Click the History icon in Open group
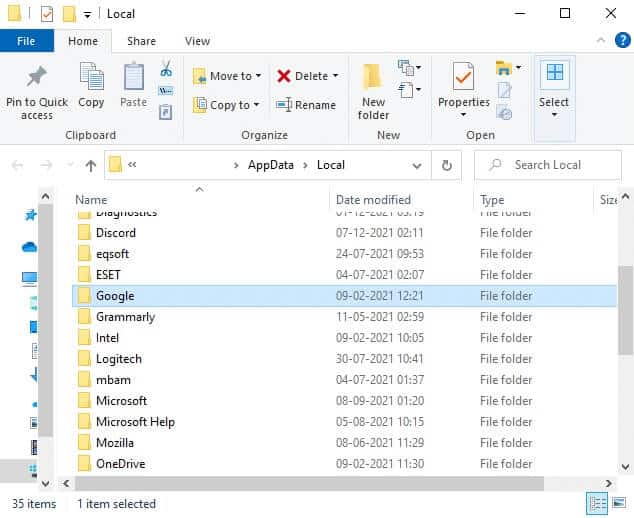This screenshot has width=634, height=518. pos(504,112)
